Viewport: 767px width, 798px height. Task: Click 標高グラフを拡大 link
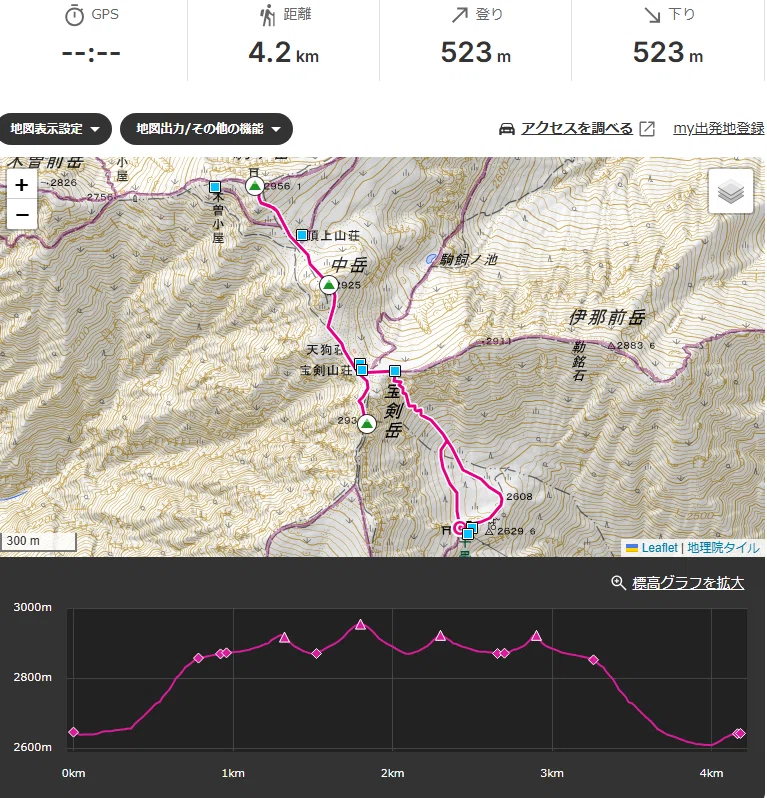point(688,583)
